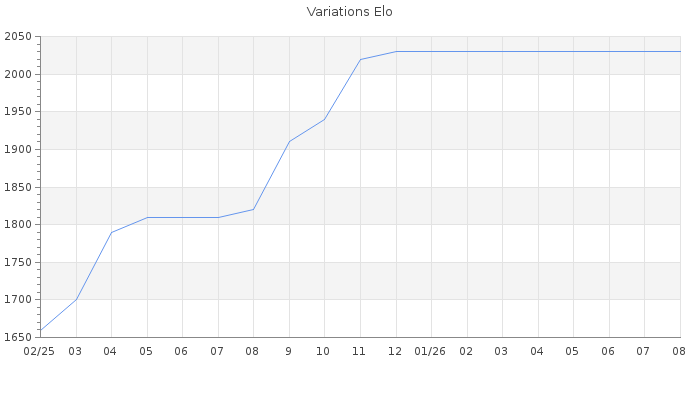The image size is (700, 400).
Task: Click the data point at month 08 of 2025
Action: click(254, 209)
